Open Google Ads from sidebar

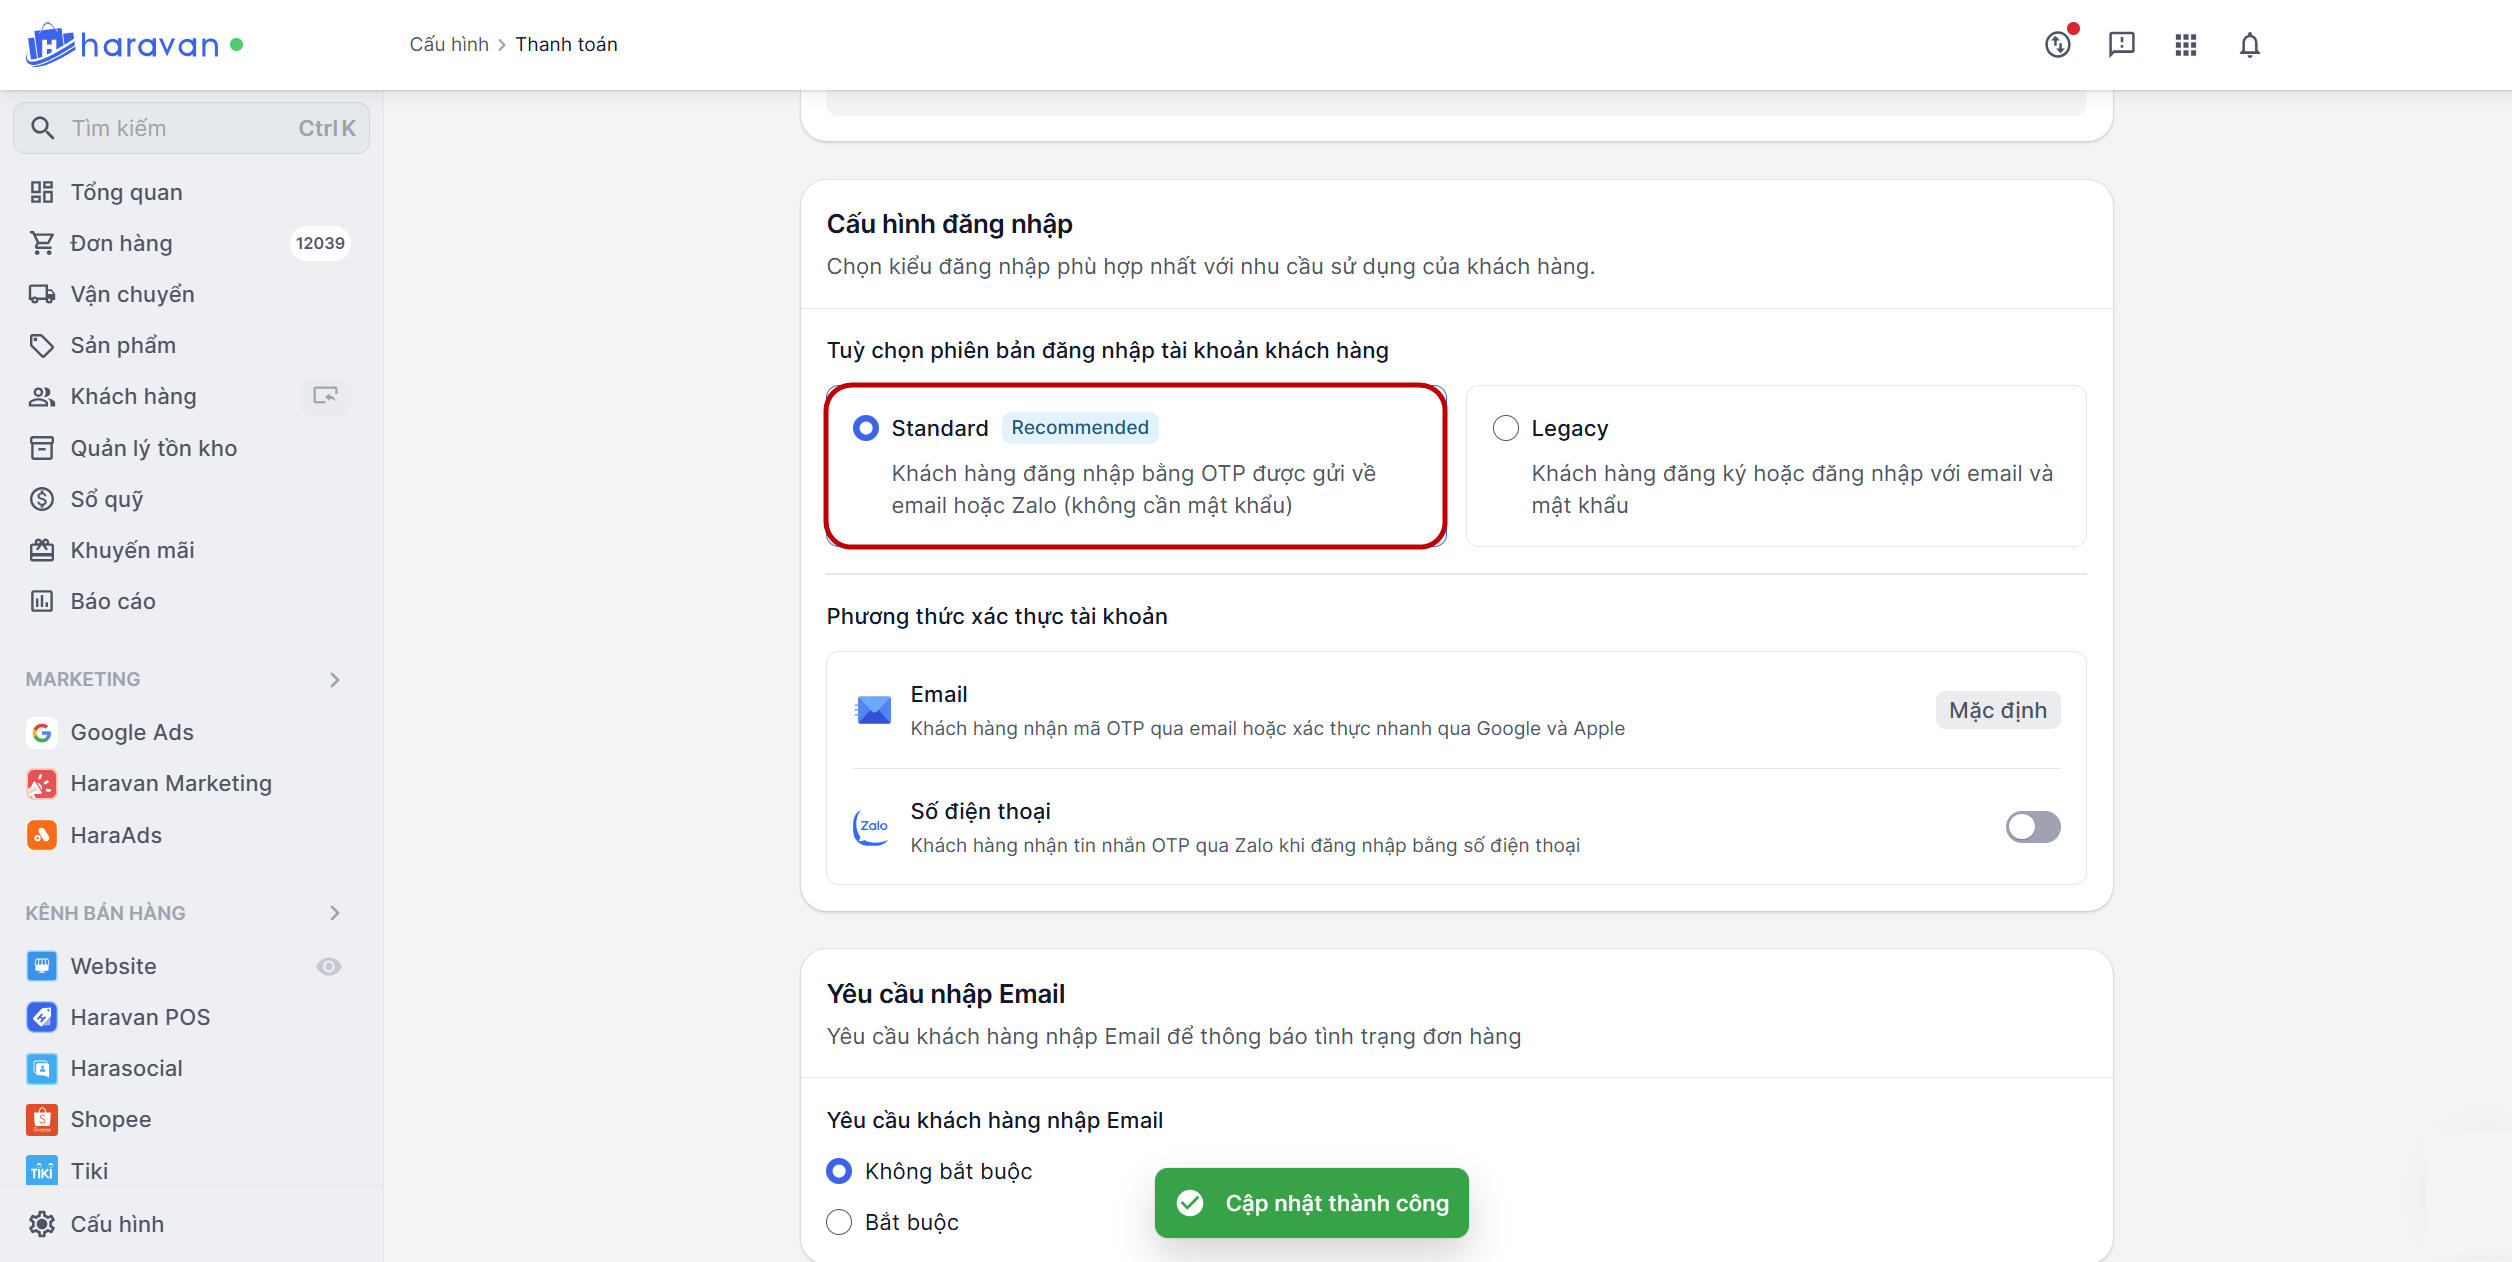click(131, 732)
